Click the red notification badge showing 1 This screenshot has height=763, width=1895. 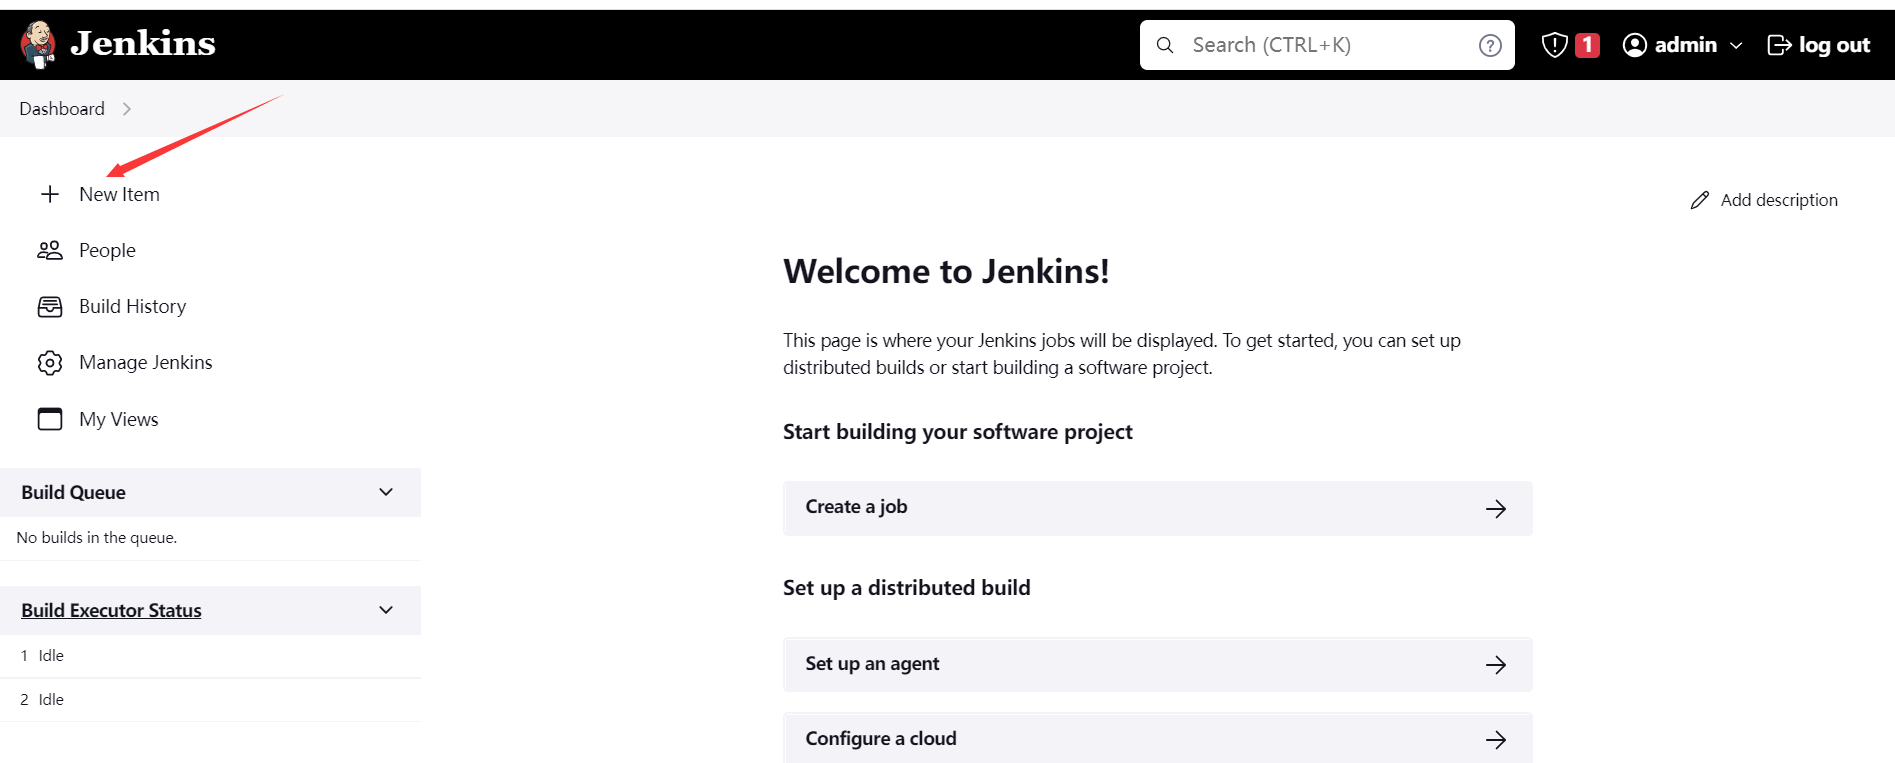pos(1587,45)
